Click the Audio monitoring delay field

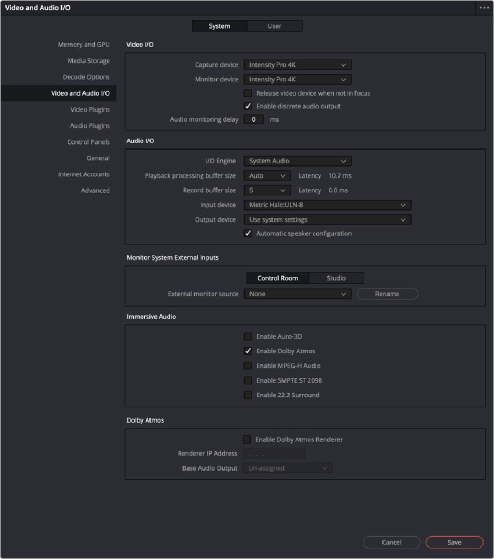pos(254,119)
